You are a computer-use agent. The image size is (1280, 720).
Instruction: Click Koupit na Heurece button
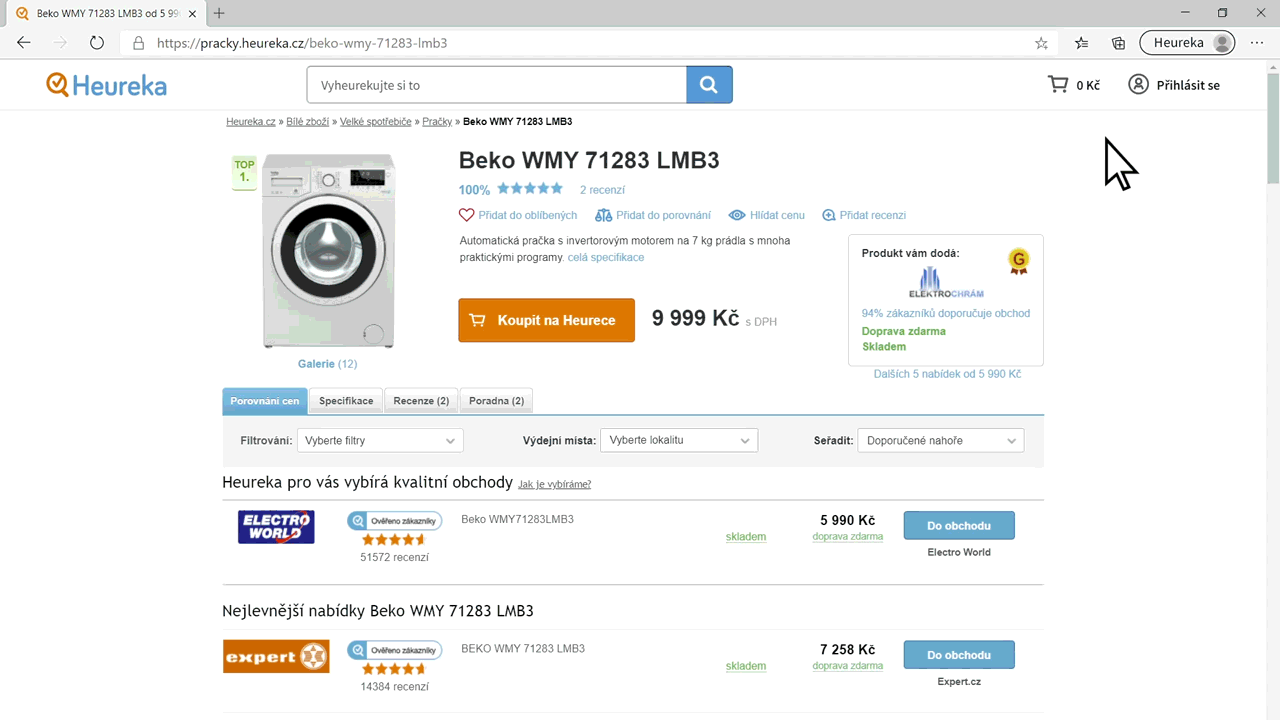click(x=546, y=320)
